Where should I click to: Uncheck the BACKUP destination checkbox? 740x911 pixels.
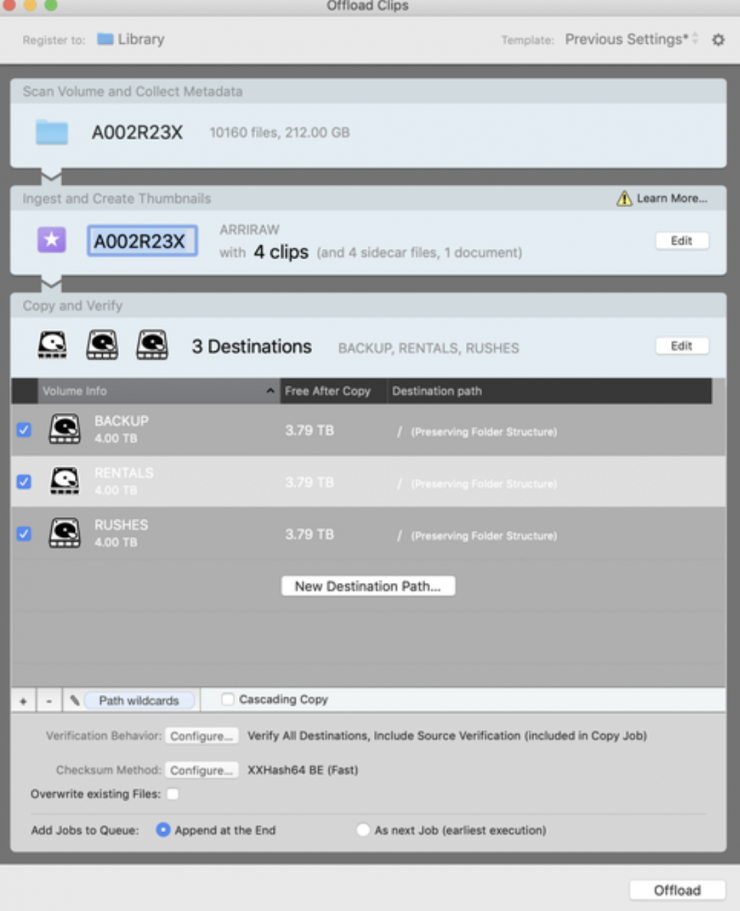point(24,430)
